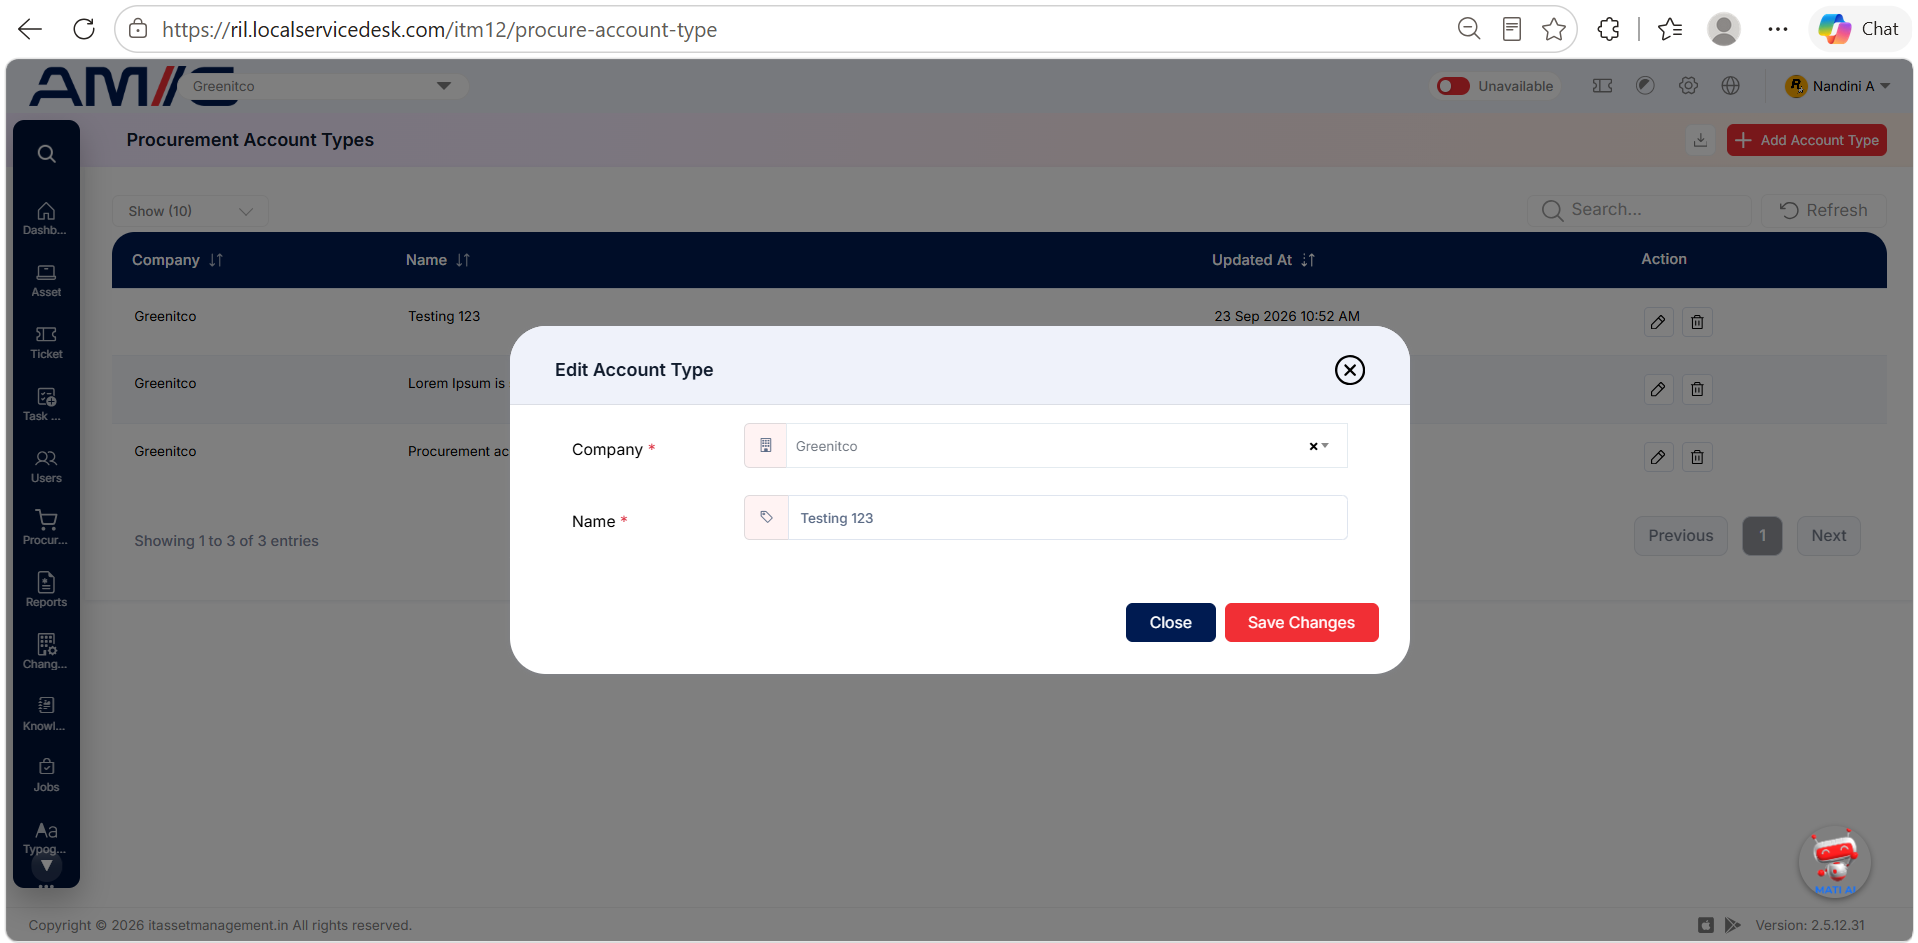1918x943 pixels.
Task: Go to Dashboard in sidebar
Action: coord(46,218)
